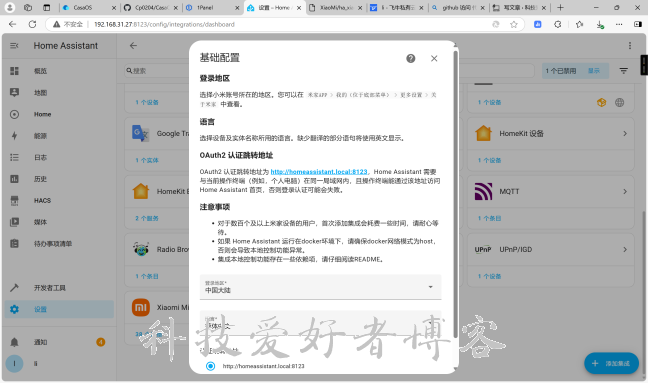Image resolution: width=648 pixels, height=383 pixels.
Task: Open 通知 bell in the sidebar
Action: pyautogui.click(x=14, y=342)
